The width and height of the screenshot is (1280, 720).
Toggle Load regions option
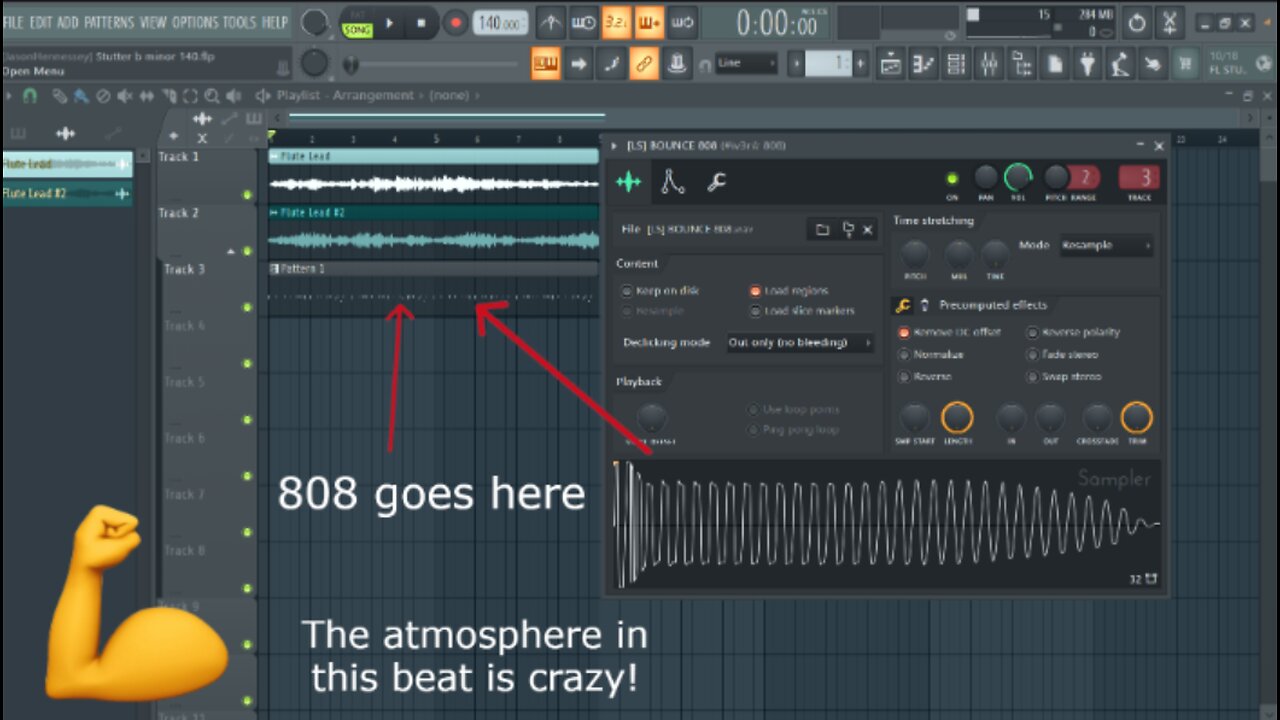pos(789,291)
